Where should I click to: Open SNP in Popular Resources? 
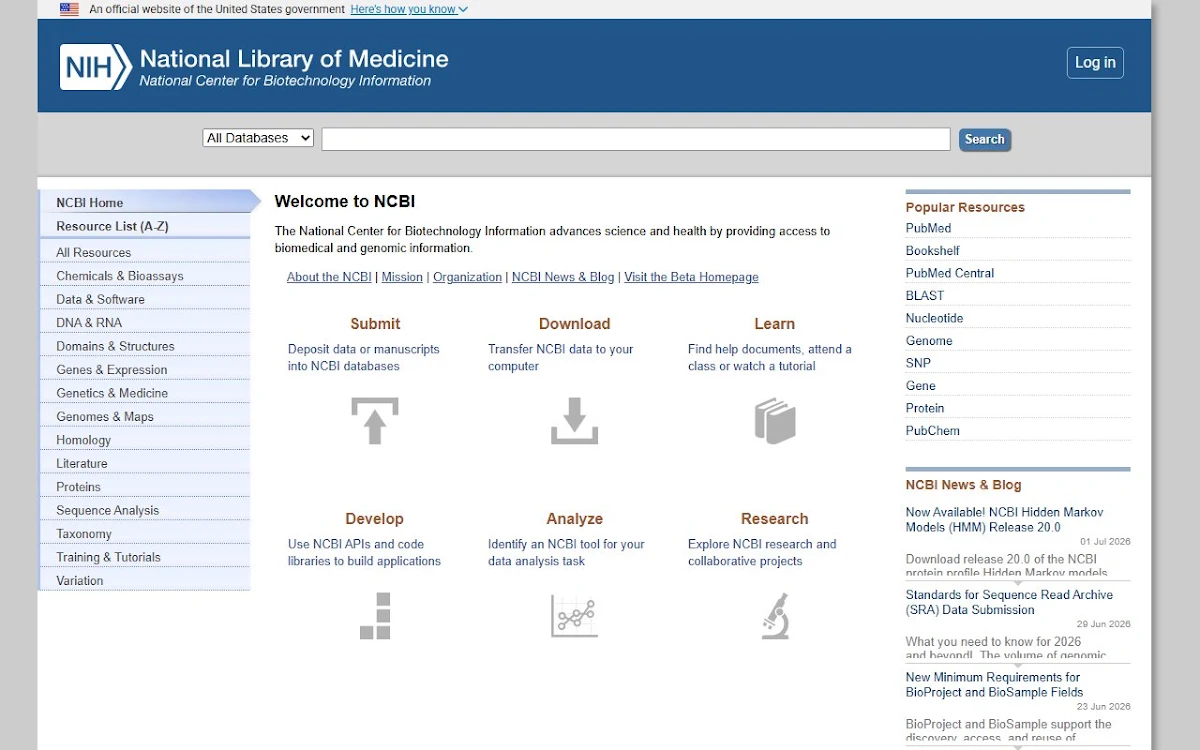tap(918, 363)
